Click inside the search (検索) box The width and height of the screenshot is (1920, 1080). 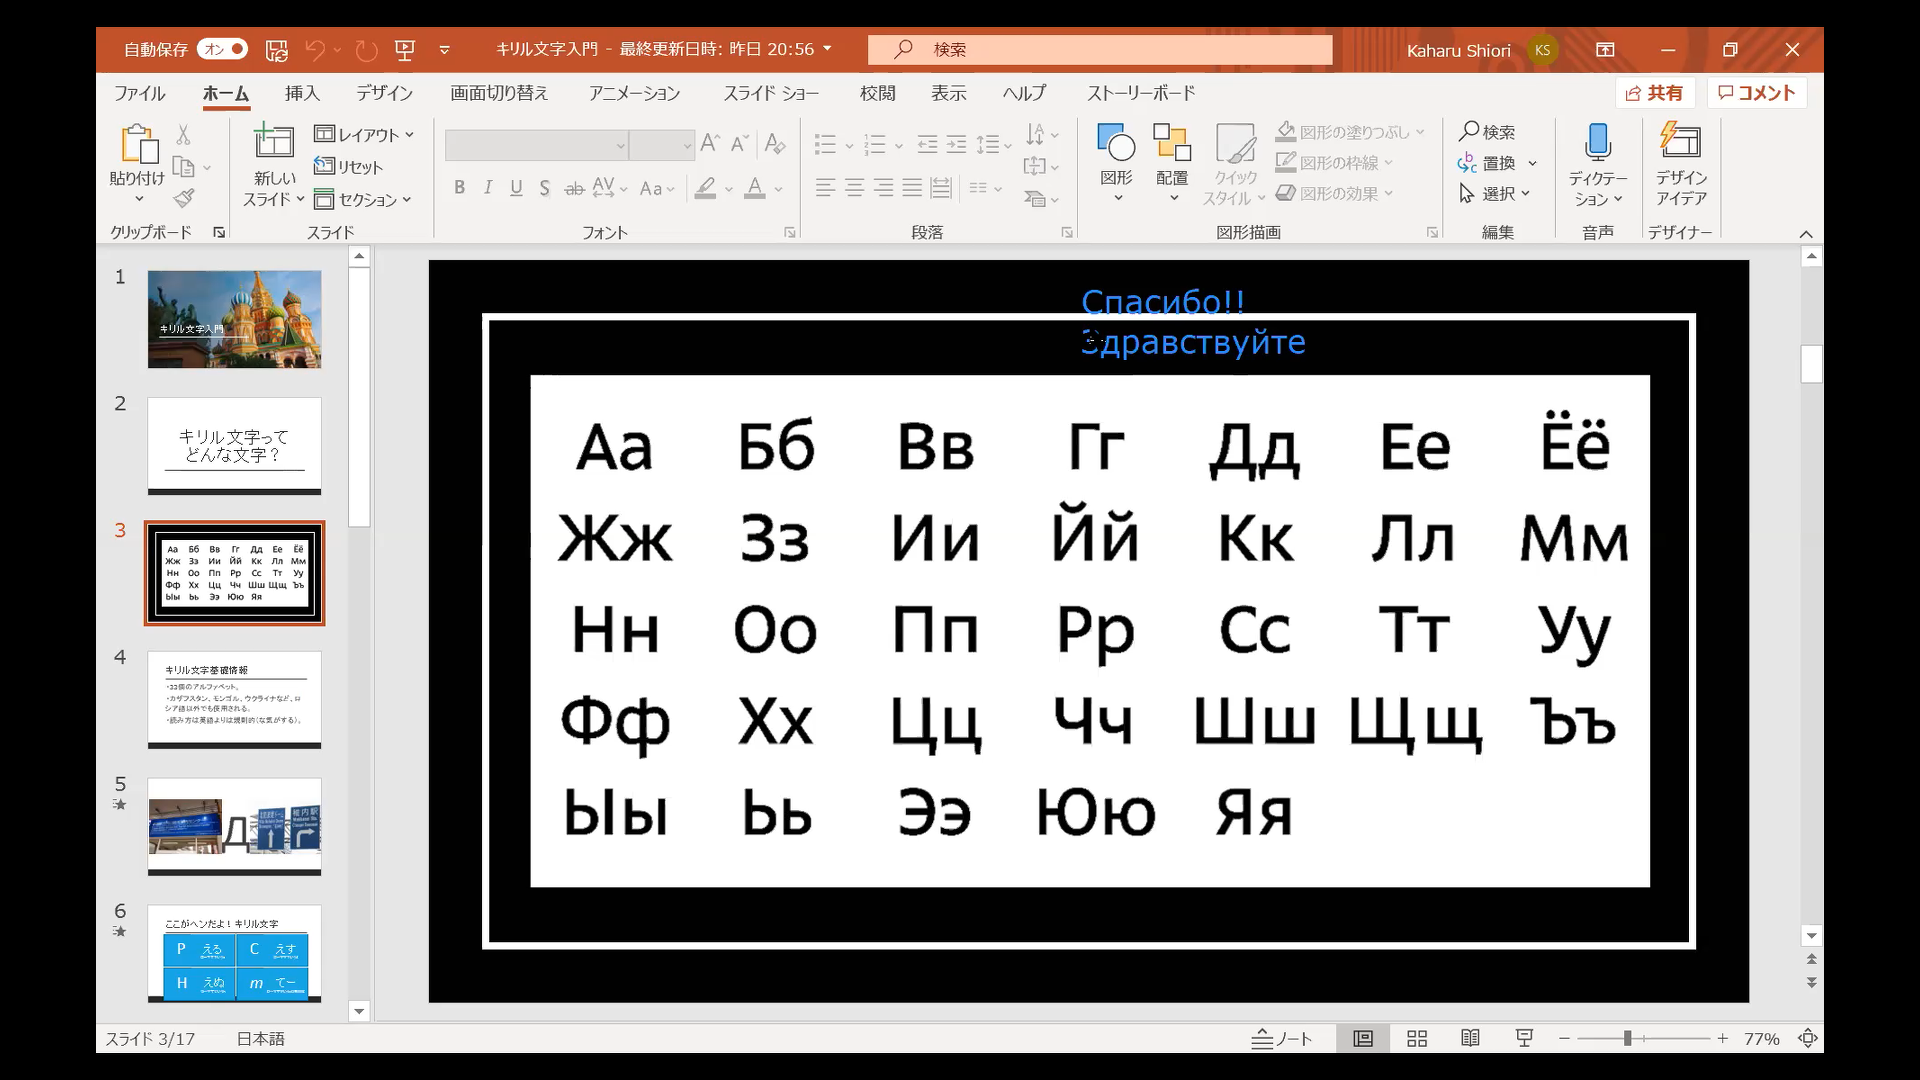1100,50
